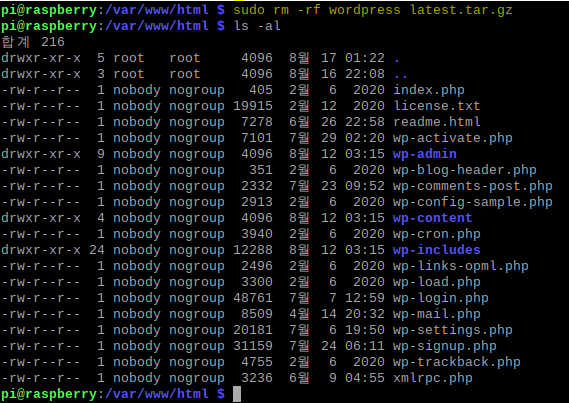569x403 pixels.
Task: Click file size 20181 of wp-settings.php
Action: (253, 330)
